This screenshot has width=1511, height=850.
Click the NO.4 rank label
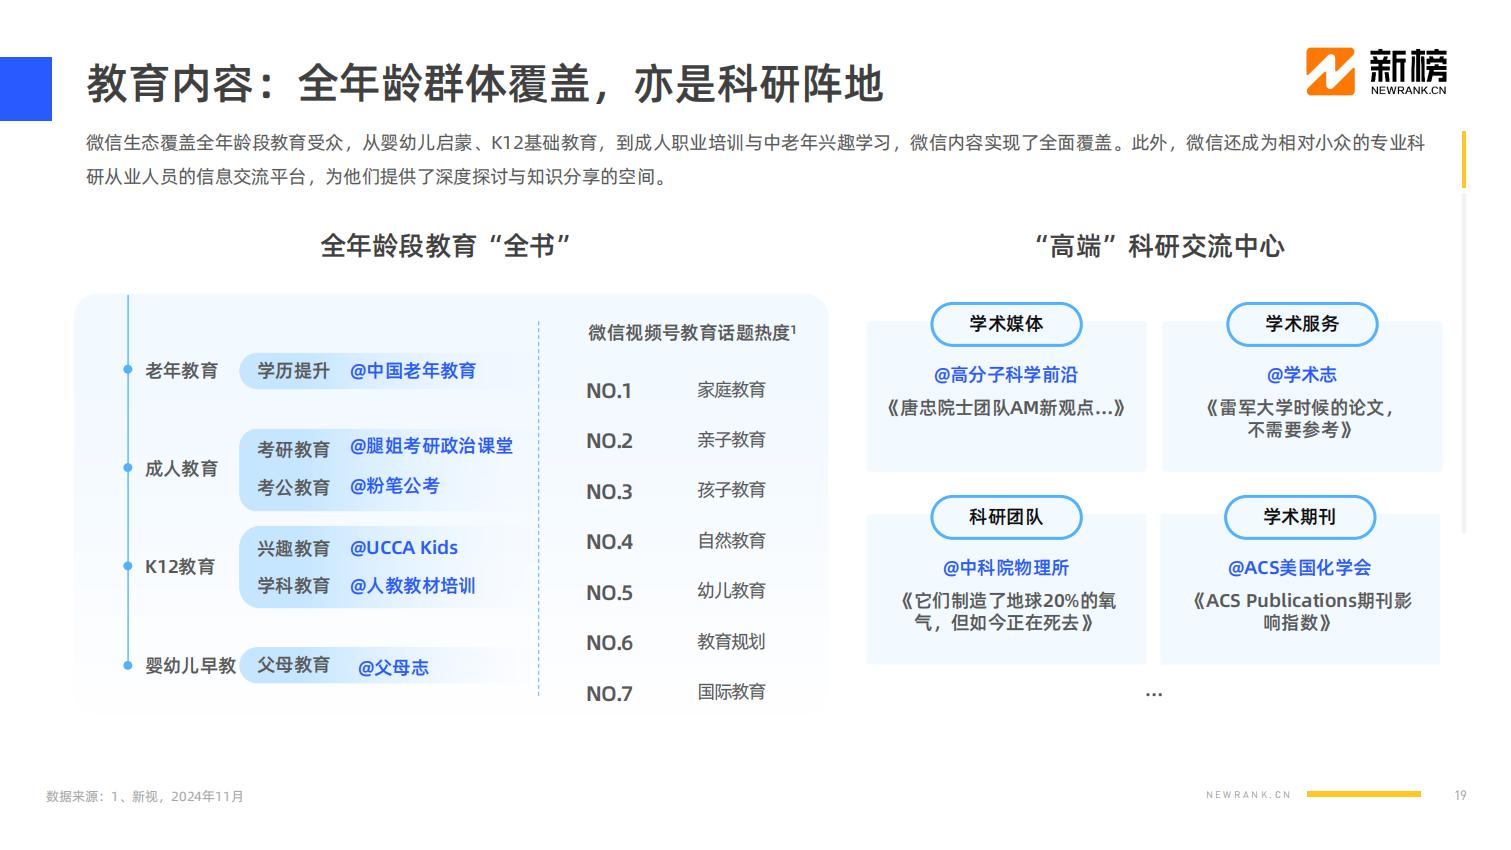[609, 542]
